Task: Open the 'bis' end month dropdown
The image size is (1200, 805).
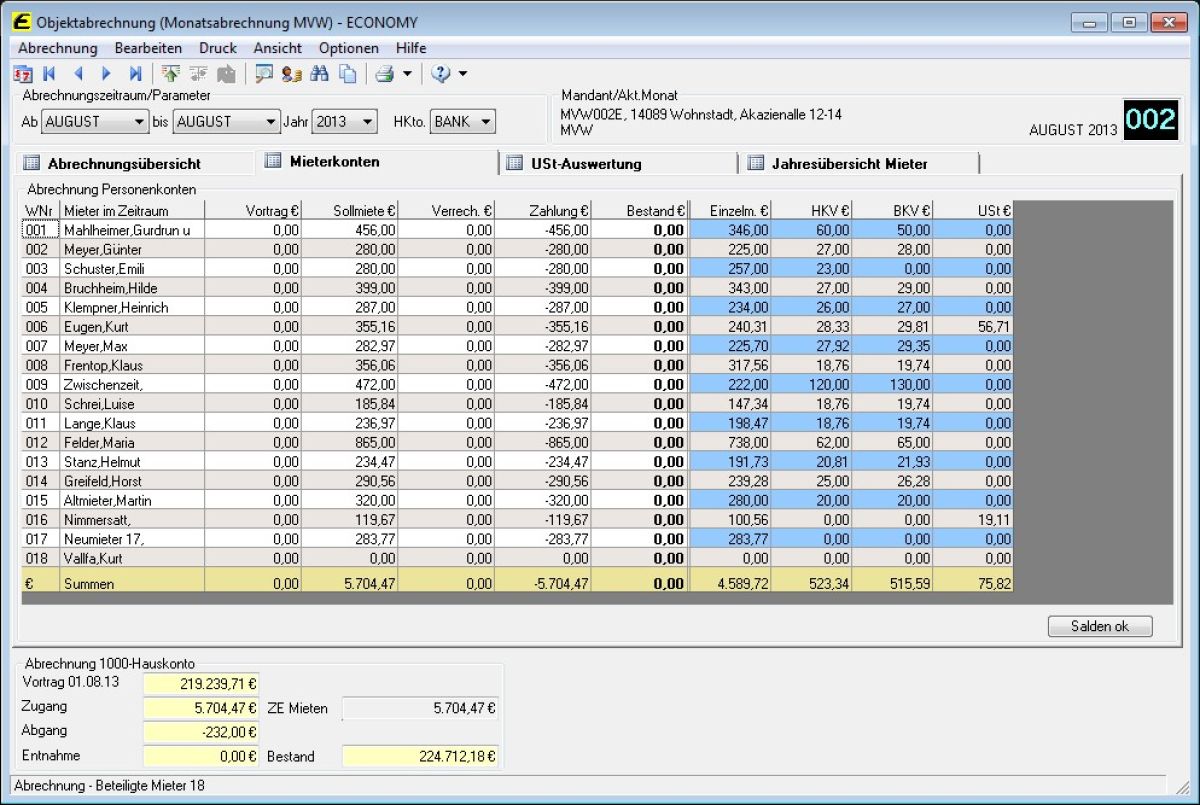Action: pyautogui.click(x=270, y=122)
